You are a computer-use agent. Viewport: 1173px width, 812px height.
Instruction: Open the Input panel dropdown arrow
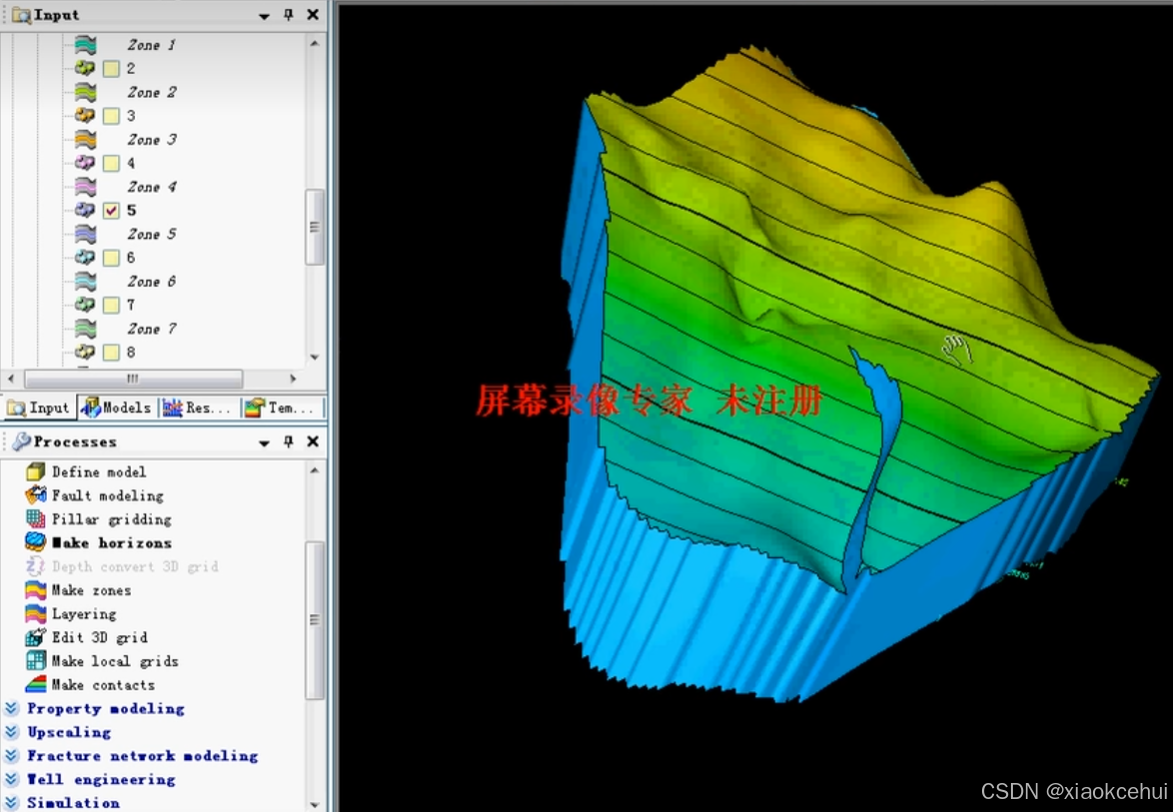pos(264,16)
